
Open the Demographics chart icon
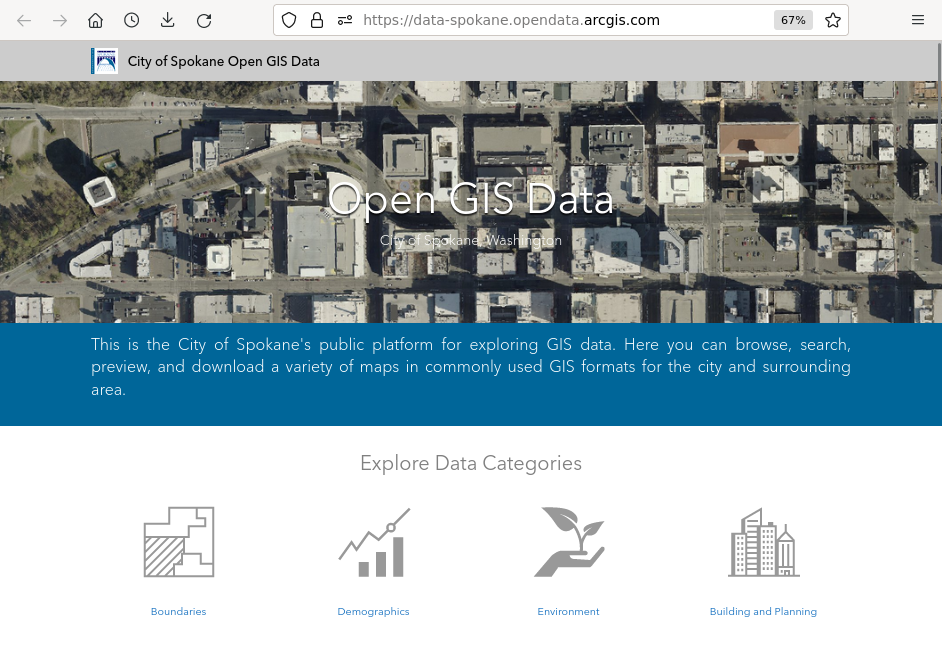374,542
